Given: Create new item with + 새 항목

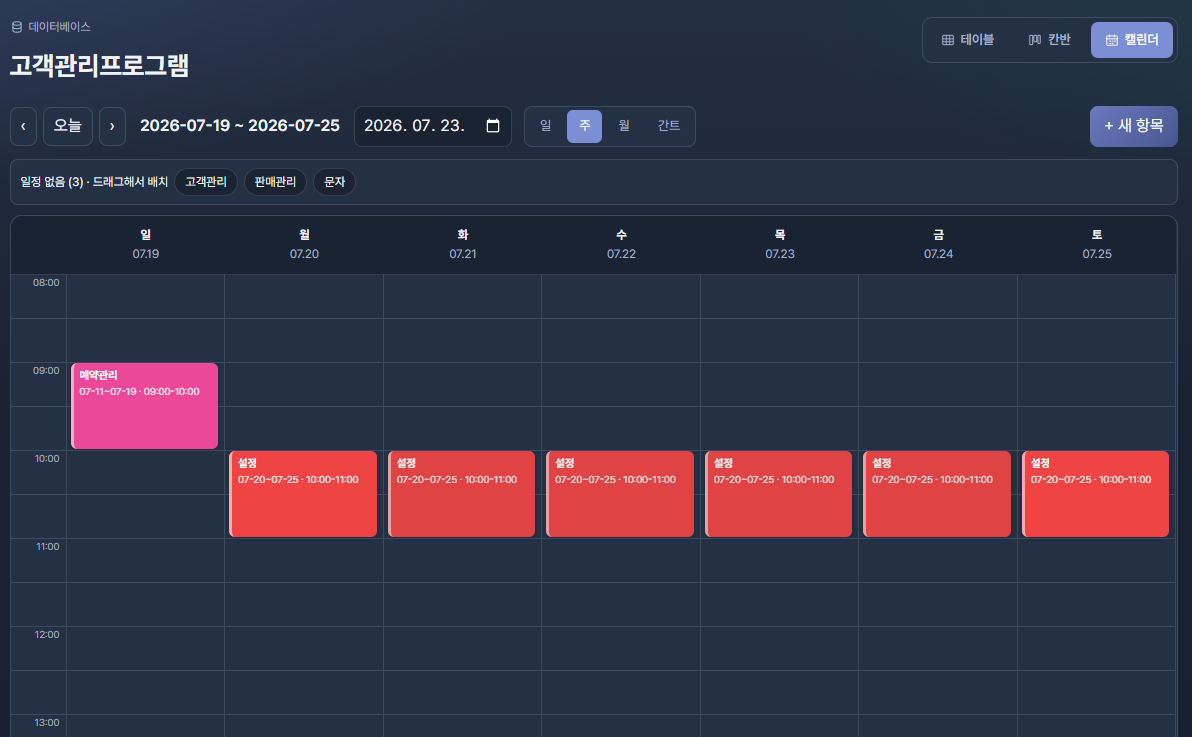Looking at the screenshot, I should click(x=1133, y=126).
